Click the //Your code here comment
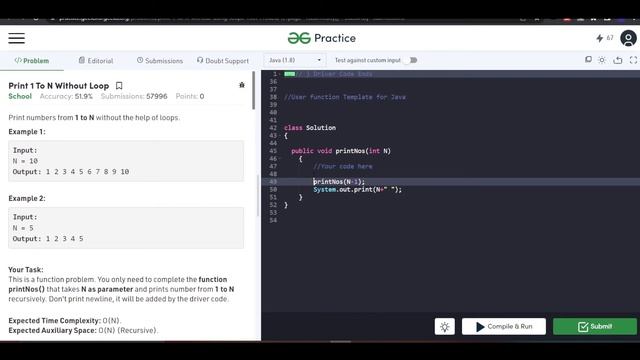 pyautogui.click(x=343, y=167)
